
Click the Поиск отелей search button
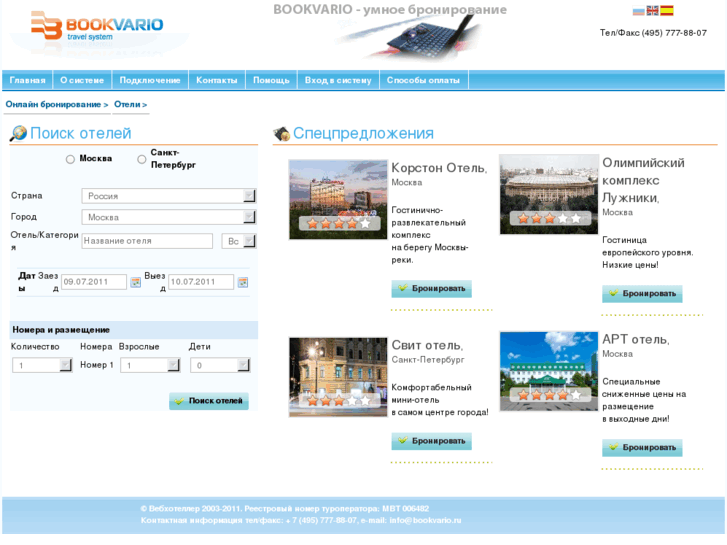click(209, 401)
